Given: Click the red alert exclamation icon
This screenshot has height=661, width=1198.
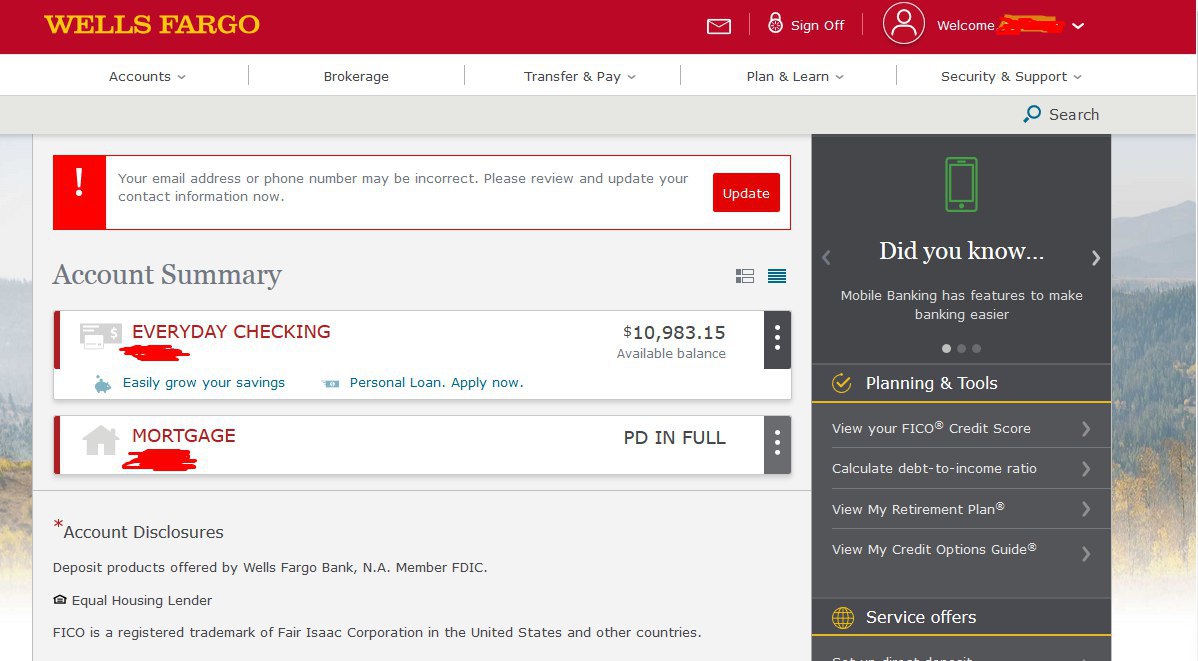Looking at the screenshot, I should (79, 192).
